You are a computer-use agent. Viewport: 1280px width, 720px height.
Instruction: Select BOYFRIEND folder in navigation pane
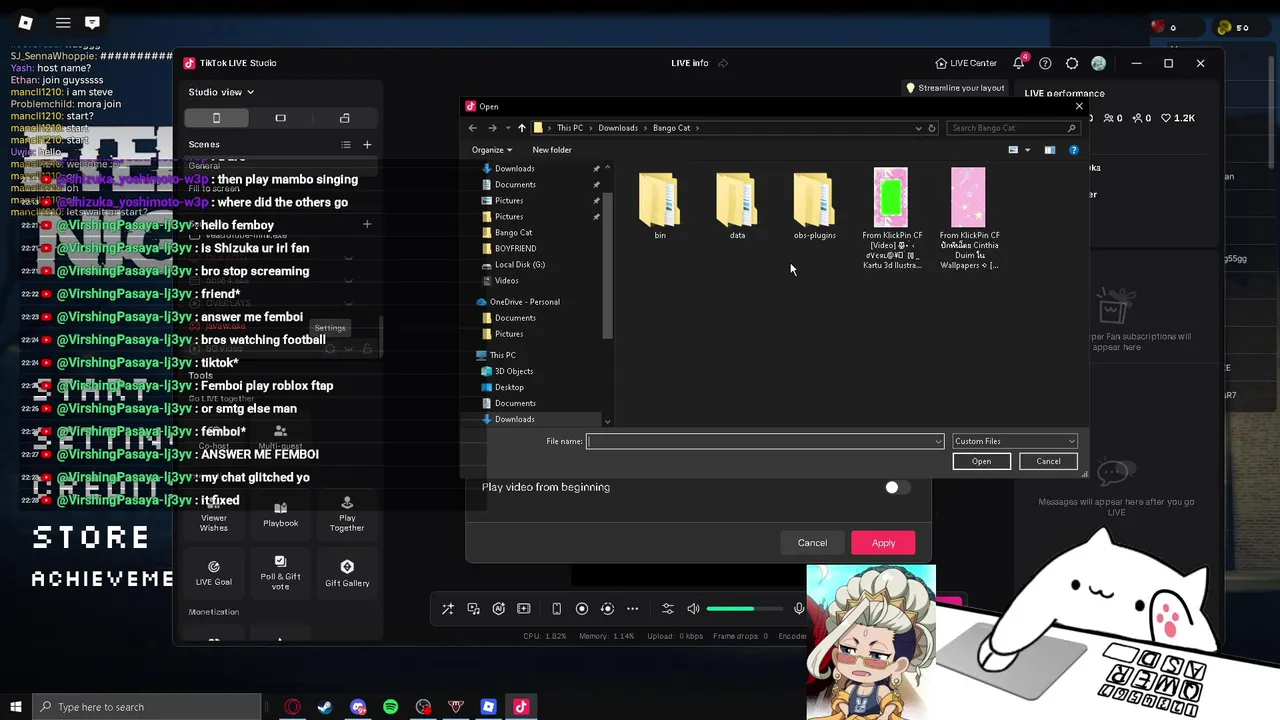click(515, 248)
